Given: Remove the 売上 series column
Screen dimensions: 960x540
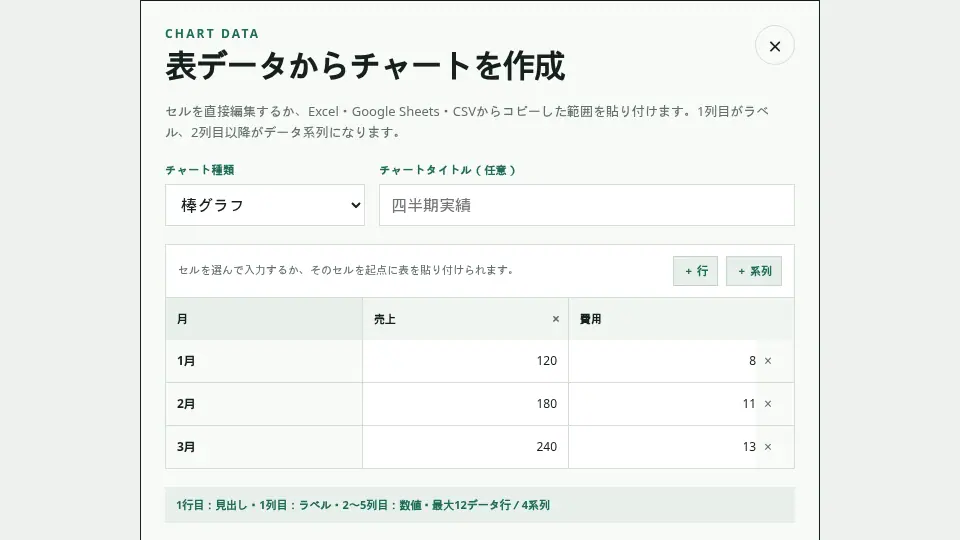Looking at the screenshot, I should pos(556,319).
